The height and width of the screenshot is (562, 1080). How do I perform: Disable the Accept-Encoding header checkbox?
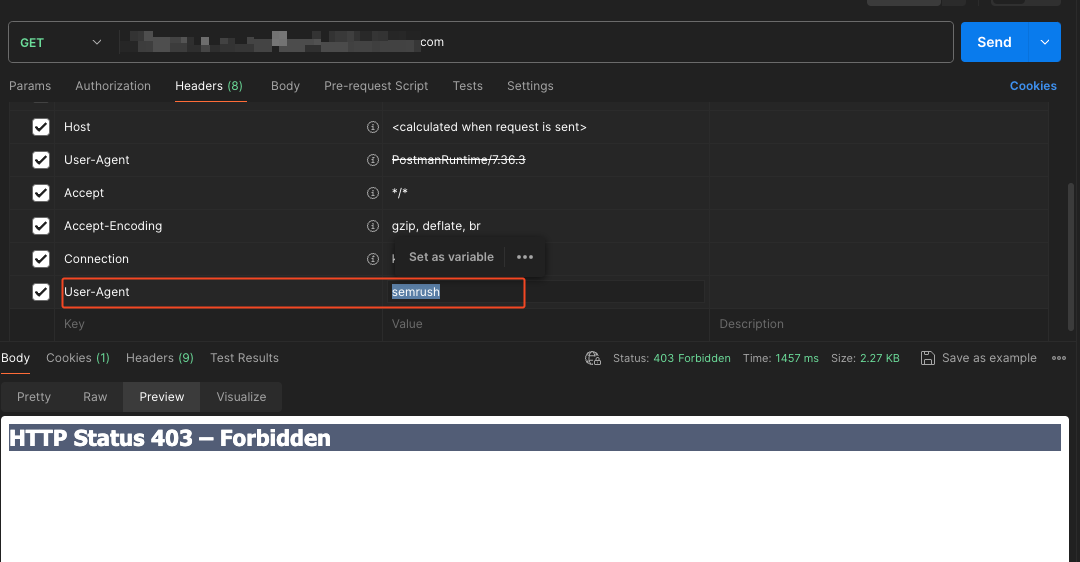(x=41, y=226)
